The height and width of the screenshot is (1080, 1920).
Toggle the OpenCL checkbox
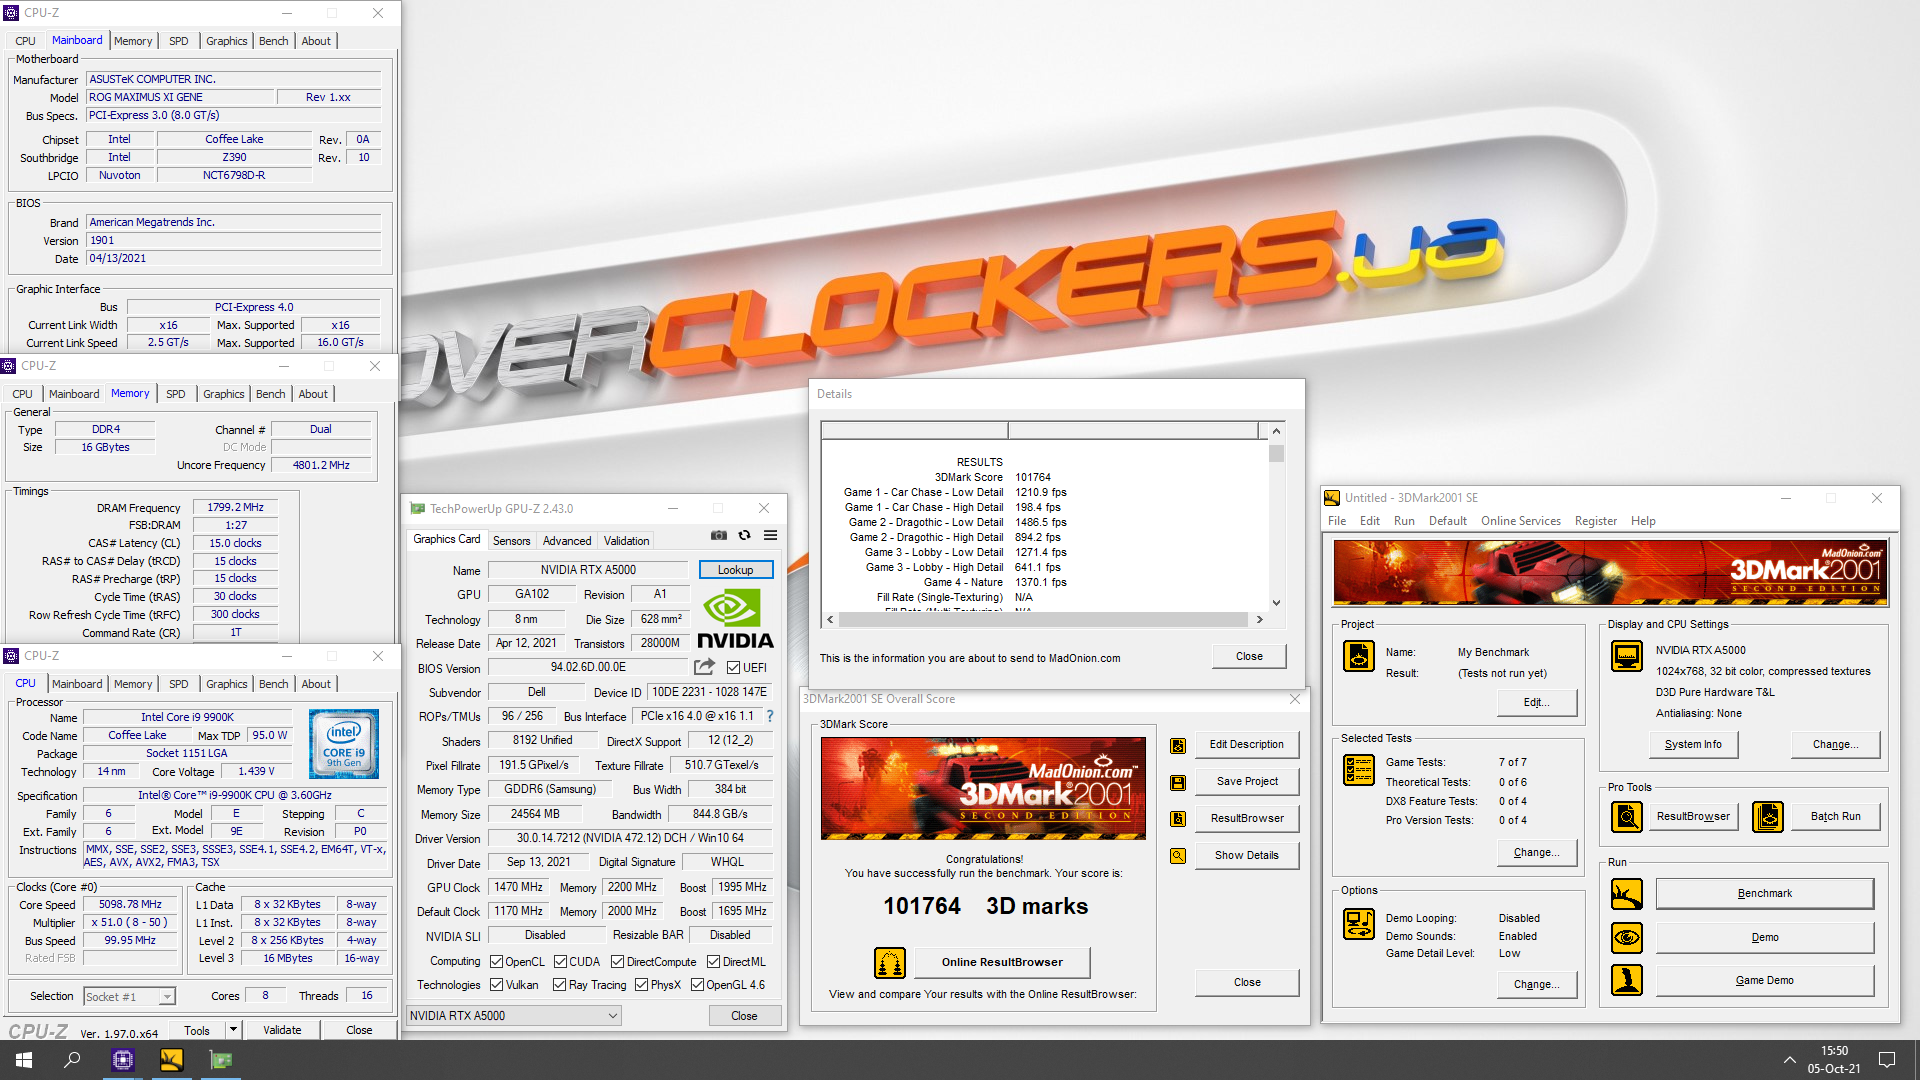point(496,962)
